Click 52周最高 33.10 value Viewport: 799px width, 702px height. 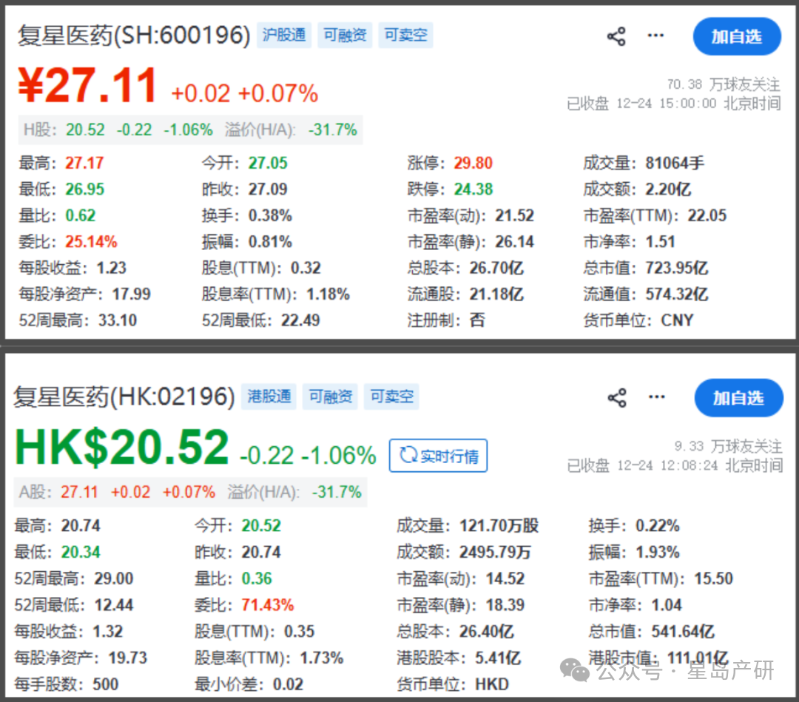tap(117, 320)
